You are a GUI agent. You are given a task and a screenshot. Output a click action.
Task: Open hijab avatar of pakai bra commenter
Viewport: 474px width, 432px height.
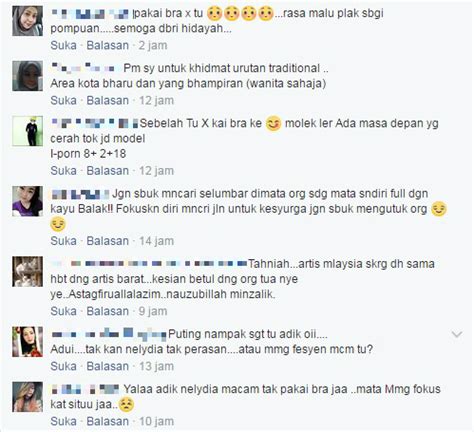click(28, 21)
